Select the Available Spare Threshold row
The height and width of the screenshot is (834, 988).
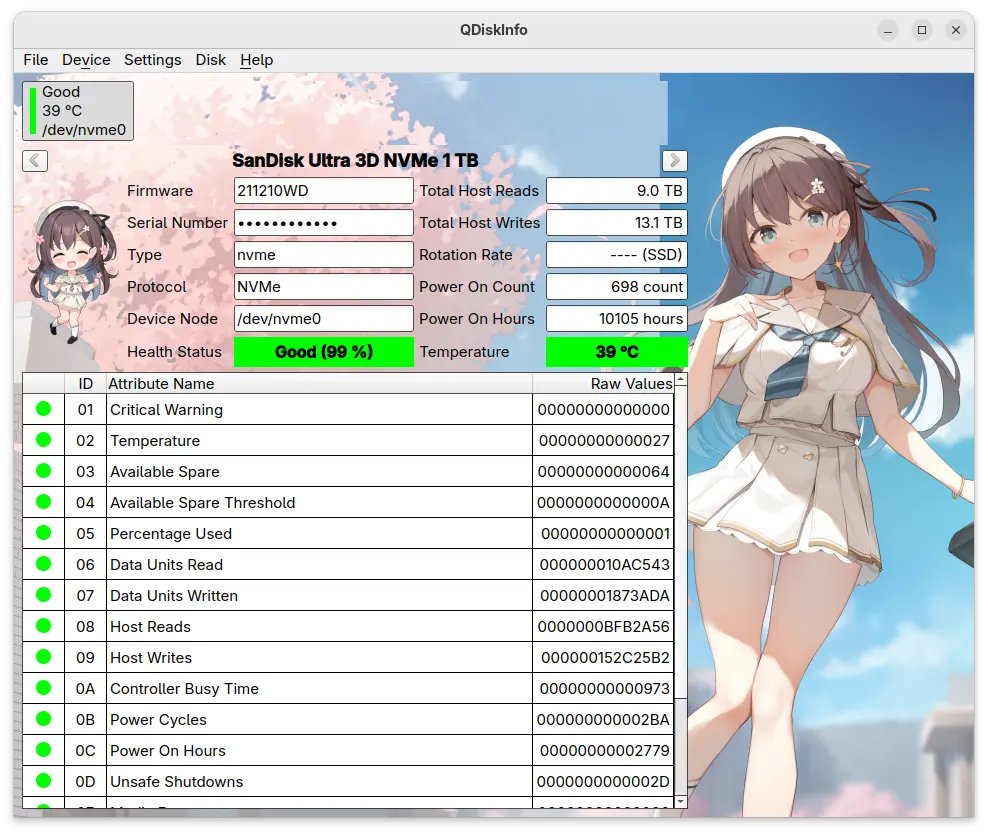point(348,502)
